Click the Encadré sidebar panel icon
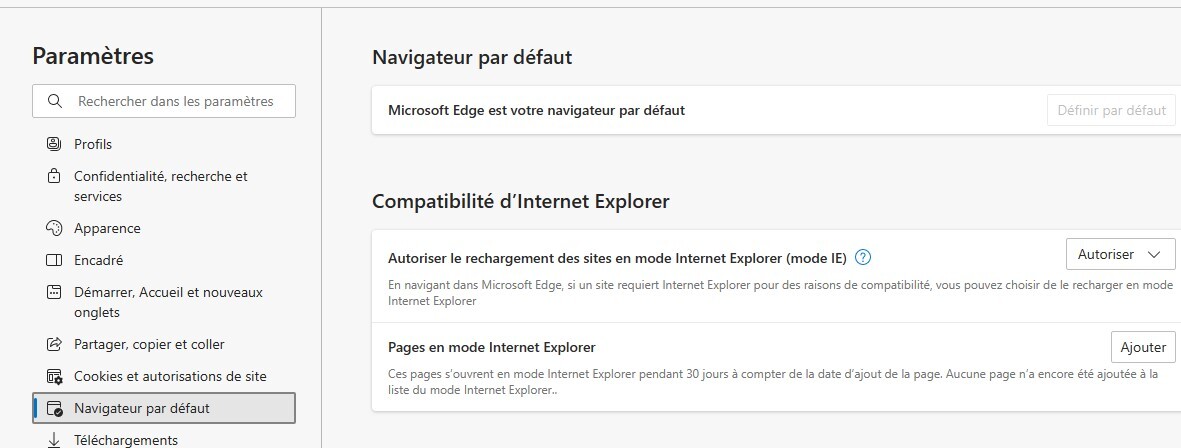The width and height of the screenshot is (1181, 448). click(x=54, y=260)
